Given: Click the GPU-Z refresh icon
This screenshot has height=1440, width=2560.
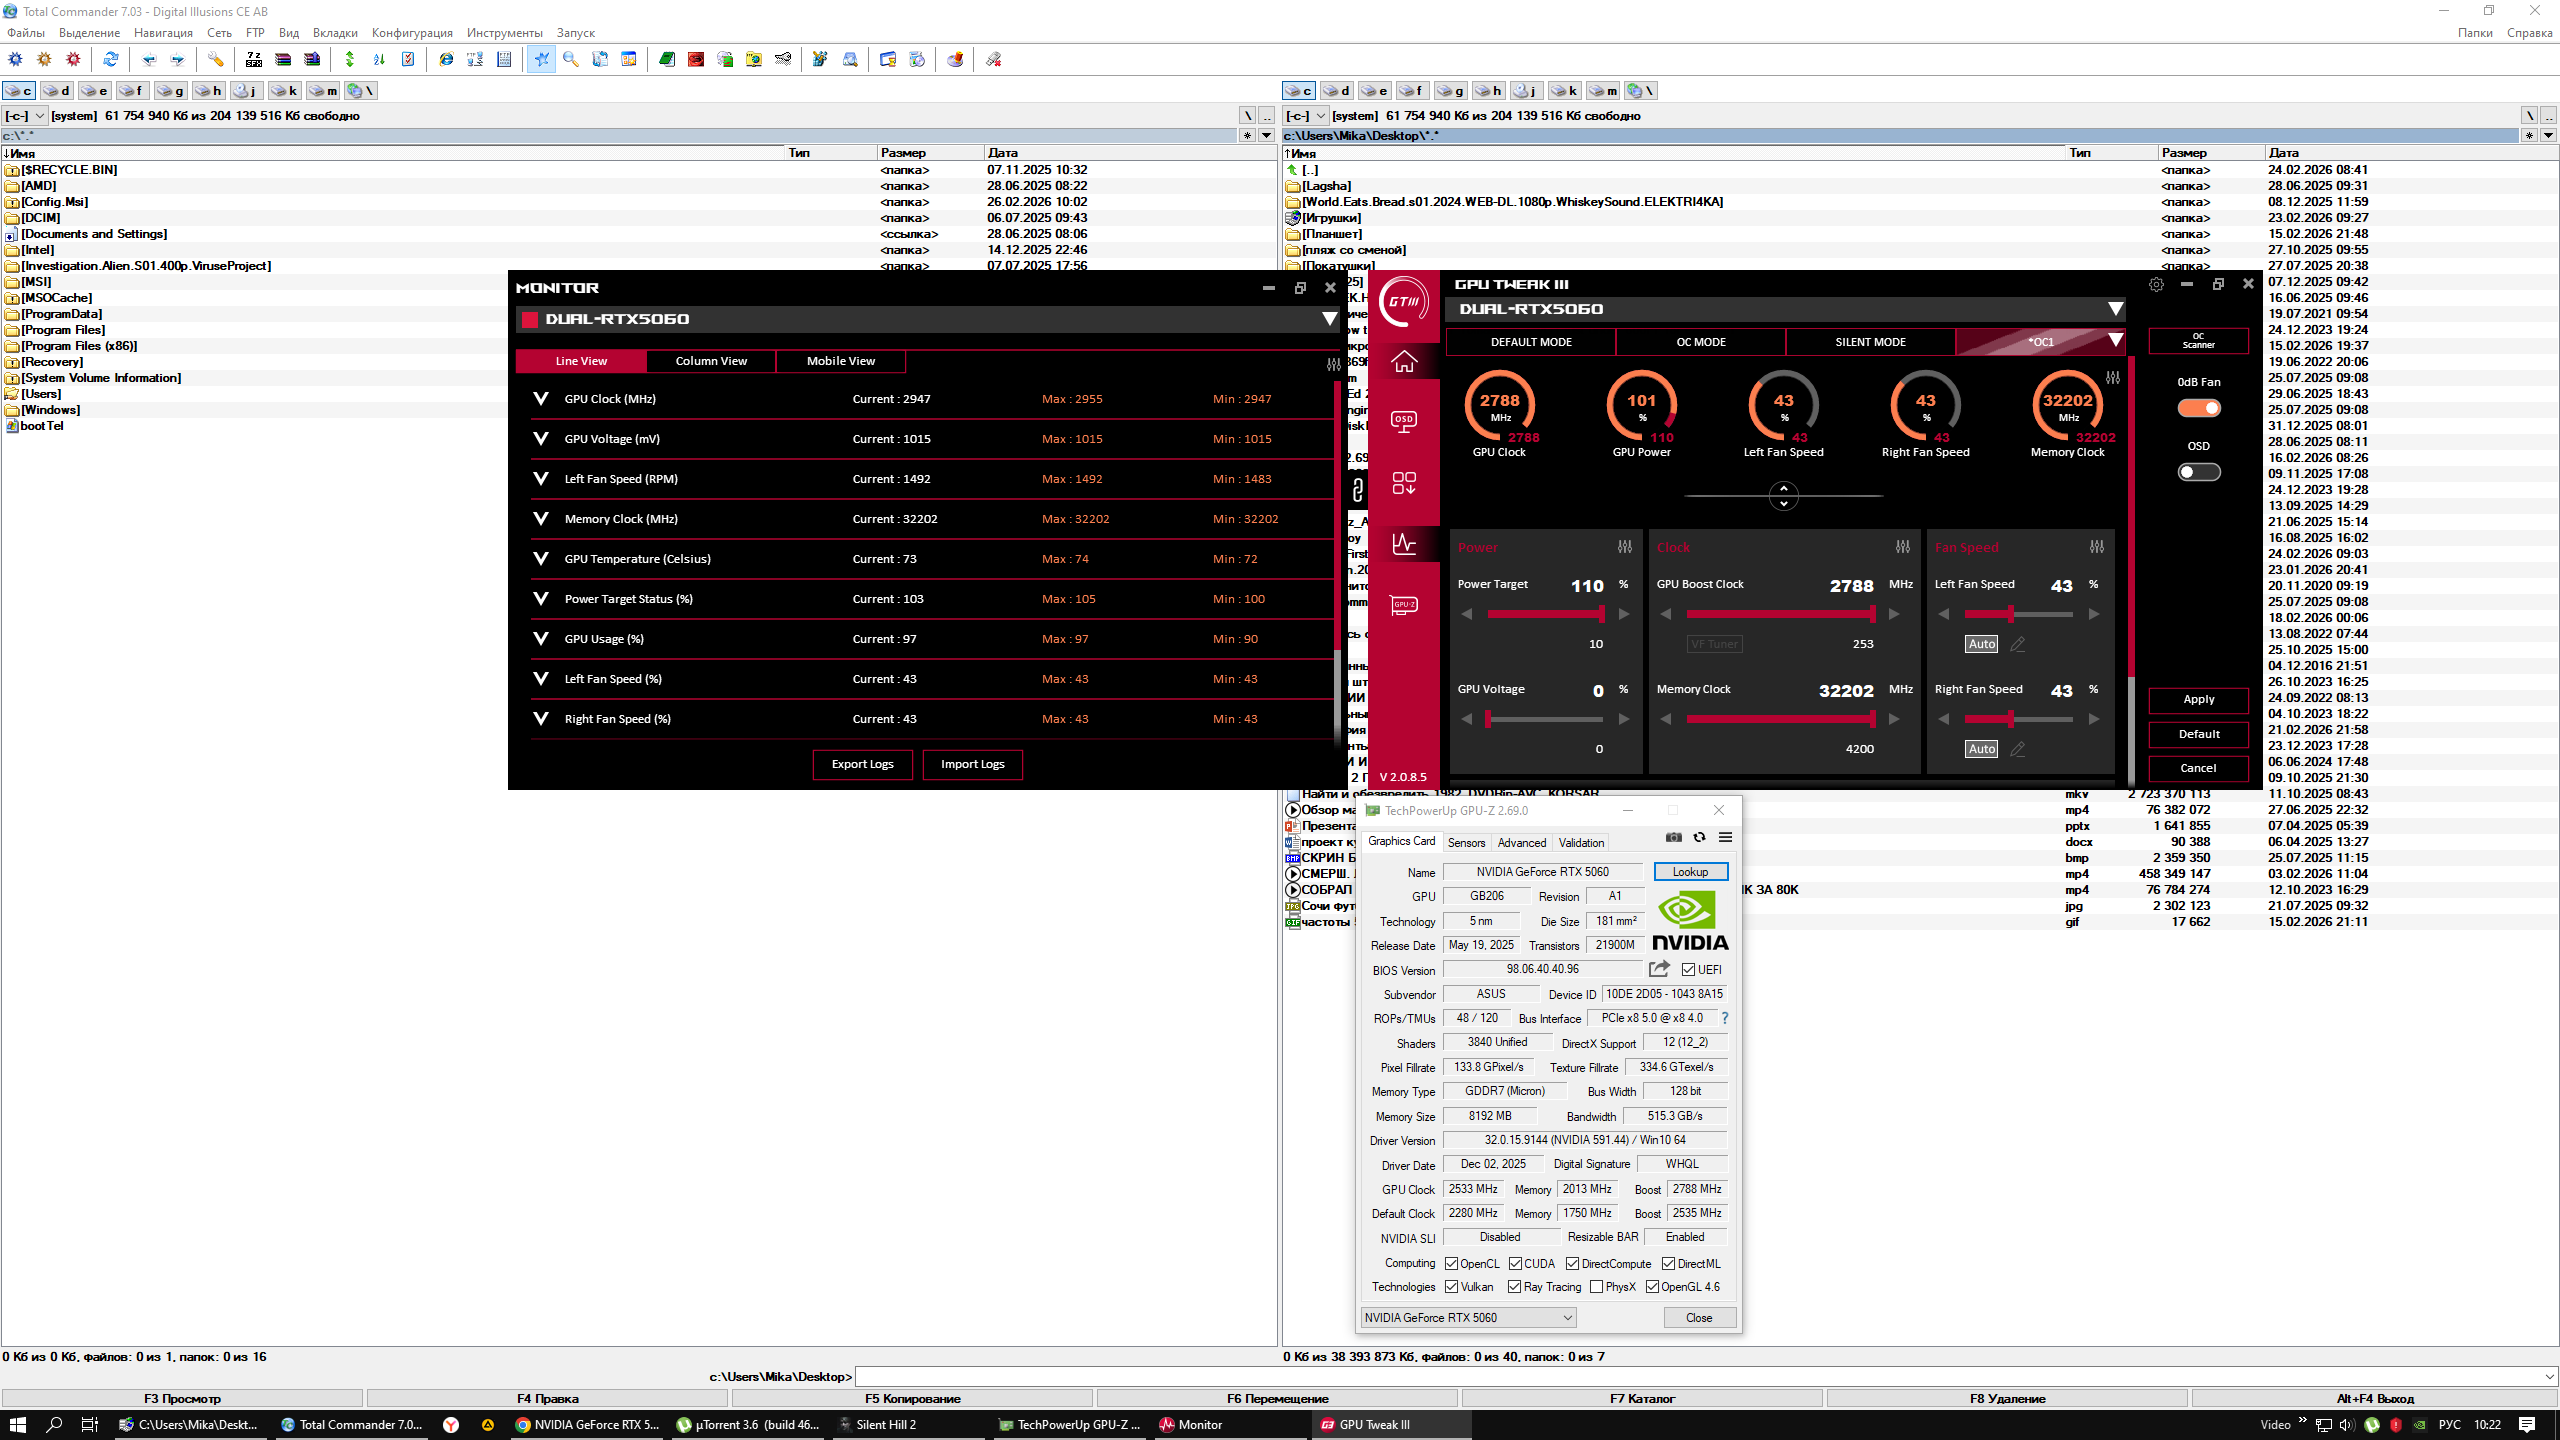Looking at the screenshot, I should pos(1699,838).
